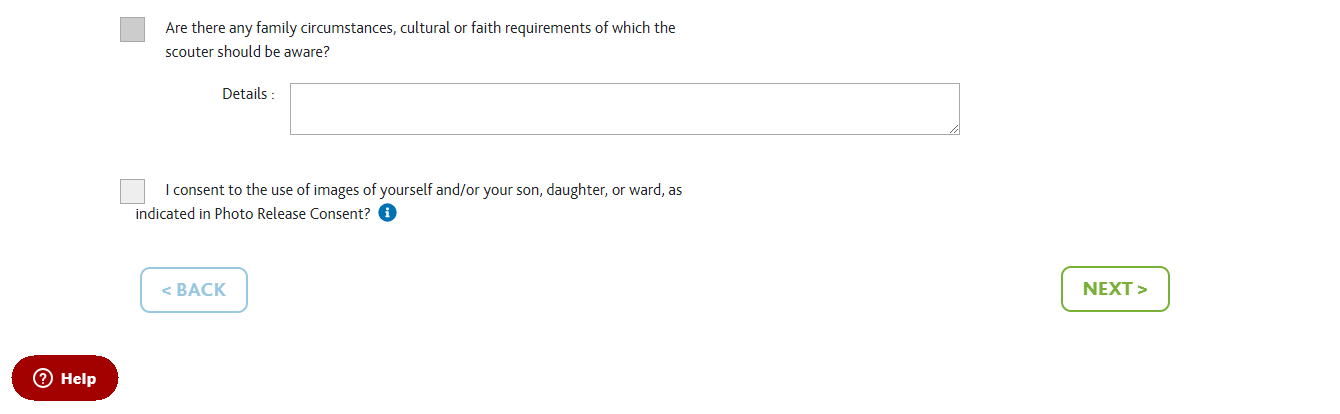Click the 'I consent to the use of images' label
This screenshot has width=1340, height=414.
coord(409,201)
